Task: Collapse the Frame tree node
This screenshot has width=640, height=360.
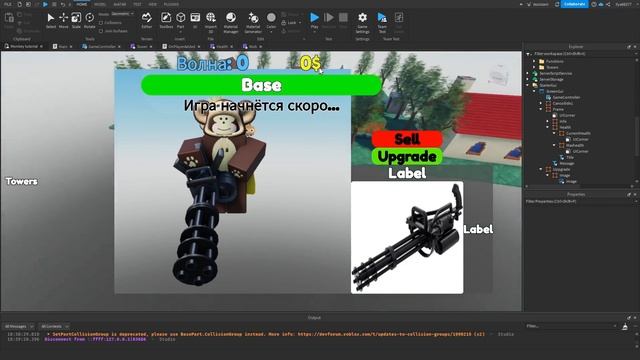Action: 541,109
